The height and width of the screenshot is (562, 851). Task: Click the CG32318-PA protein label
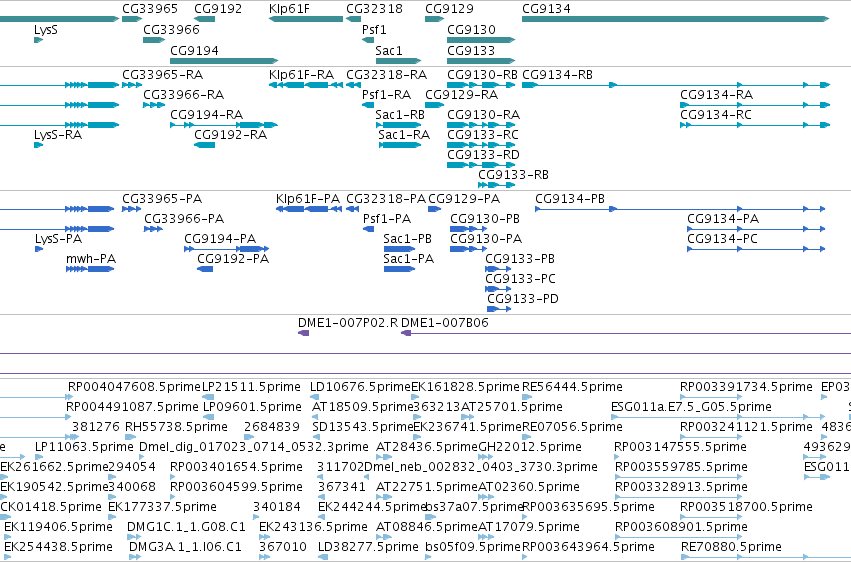pos(386,199)
